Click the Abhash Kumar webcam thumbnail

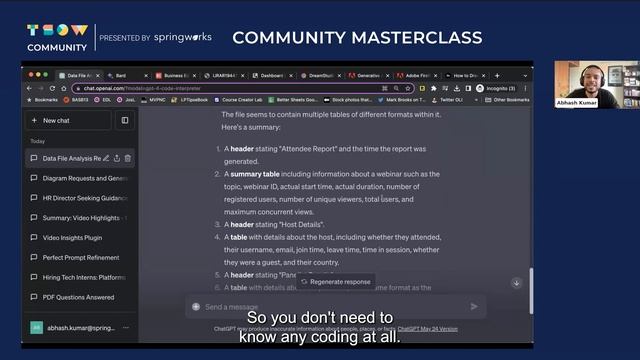pos(597,84)
